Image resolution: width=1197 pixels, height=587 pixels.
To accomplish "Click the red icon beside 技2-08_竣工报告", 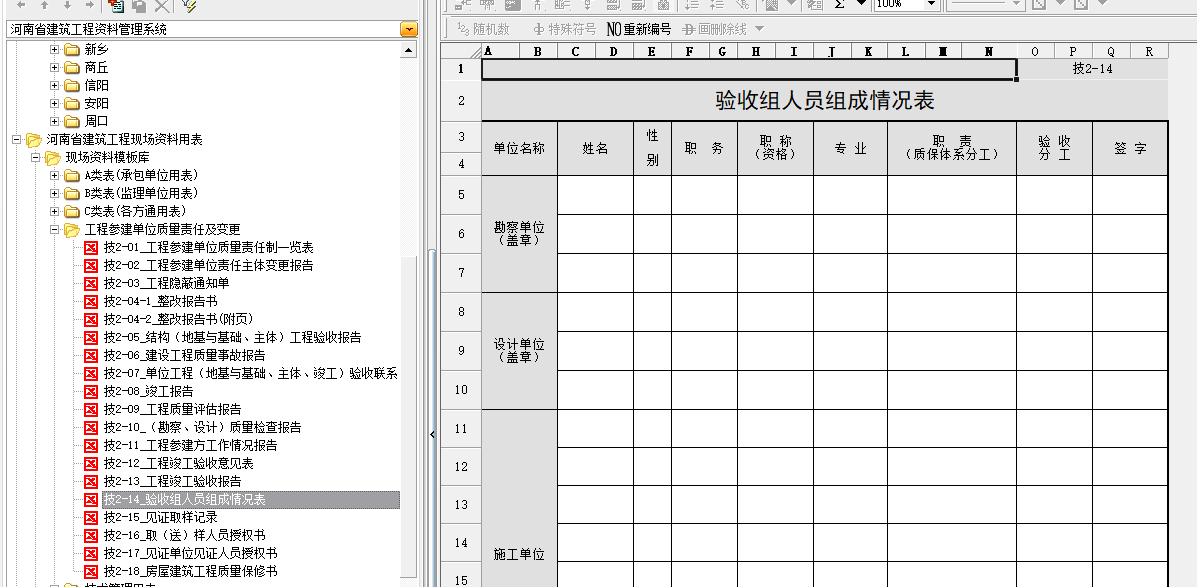I will pos(91,391).
